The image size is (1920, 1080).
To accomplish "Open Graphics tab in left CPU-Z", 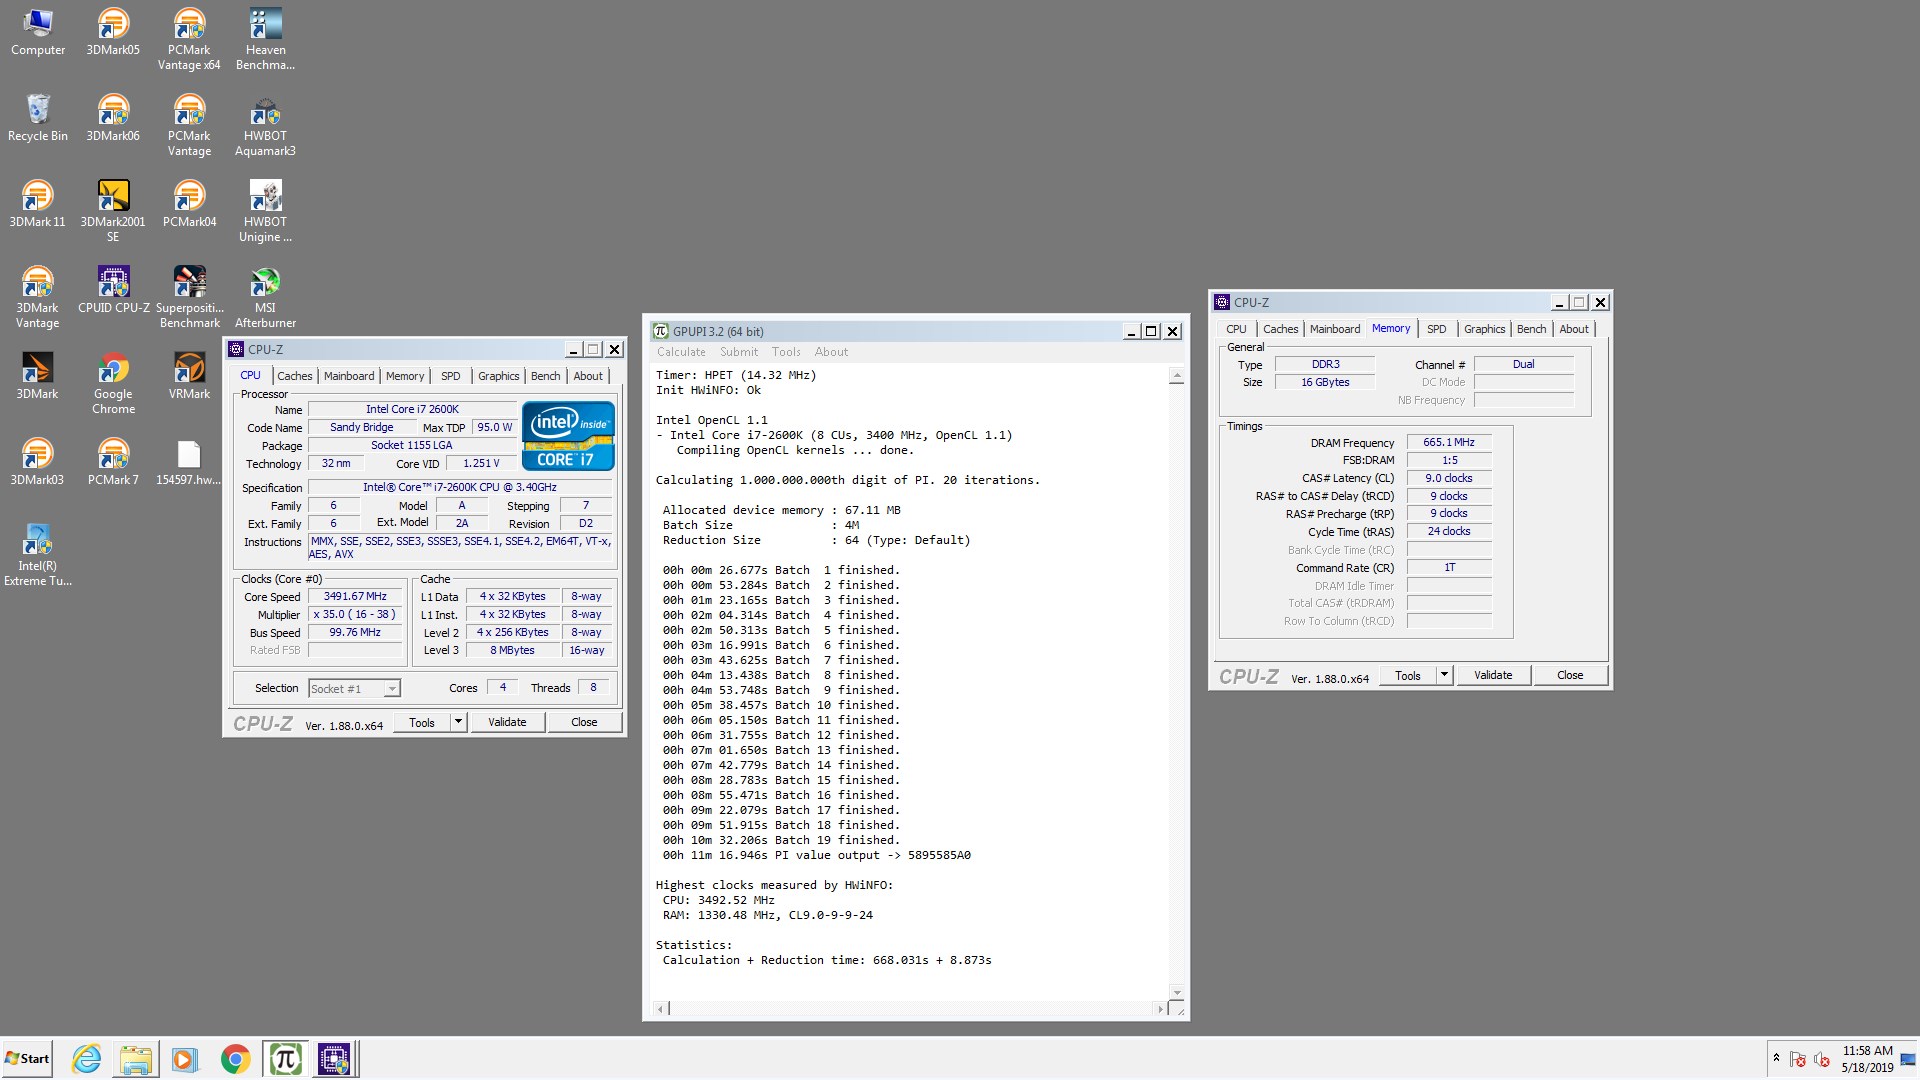I will click(498, 376).
